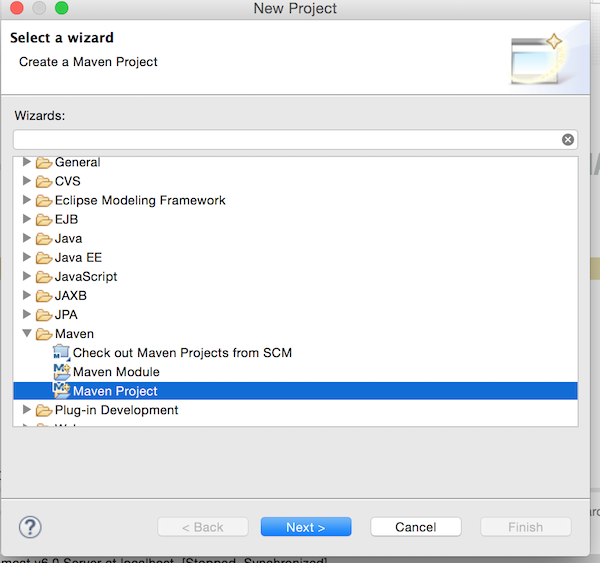Image resolution: width=600 pixels, height=563 pixels.
Task: Expand the JavaScript category
Action: pyautogui.click(x=26, y=276)
